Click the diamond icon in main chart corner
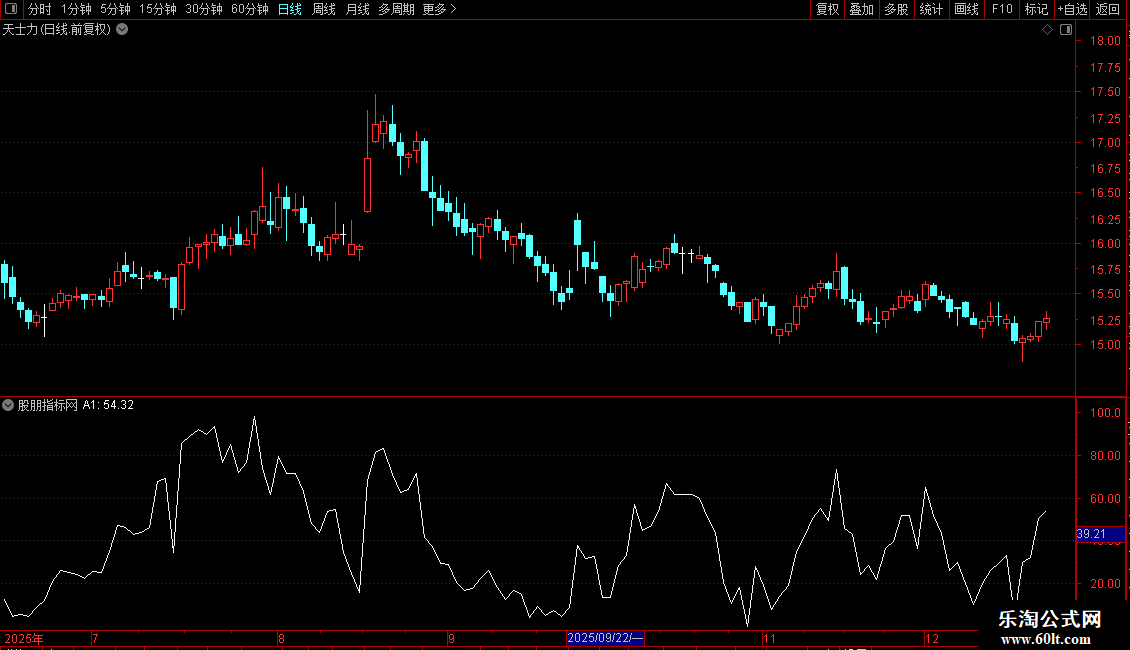The height and width of the screenshot is (650, 1130). pos(1048,30)
